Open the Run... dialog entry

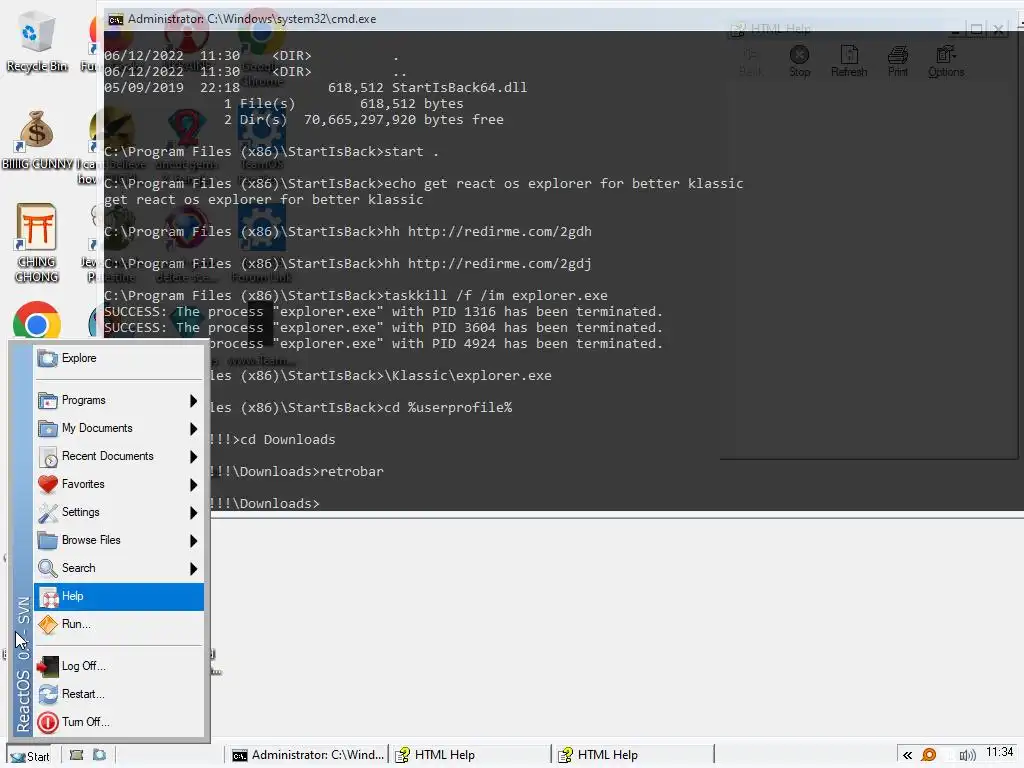pos(119,624)
